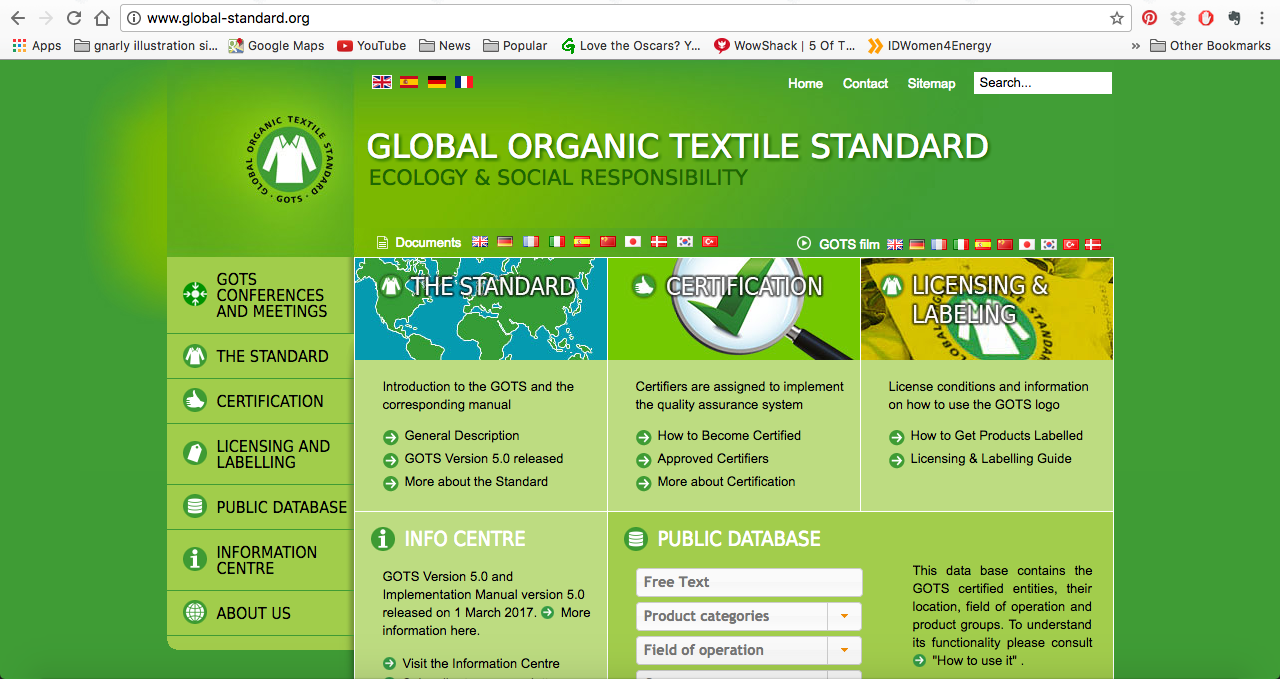Image resolution: width=1280 pixels, height=679 pixels.
Task: Click the Pinterest extension icon
Action: pyautogui.click(x=1150, y=18)
